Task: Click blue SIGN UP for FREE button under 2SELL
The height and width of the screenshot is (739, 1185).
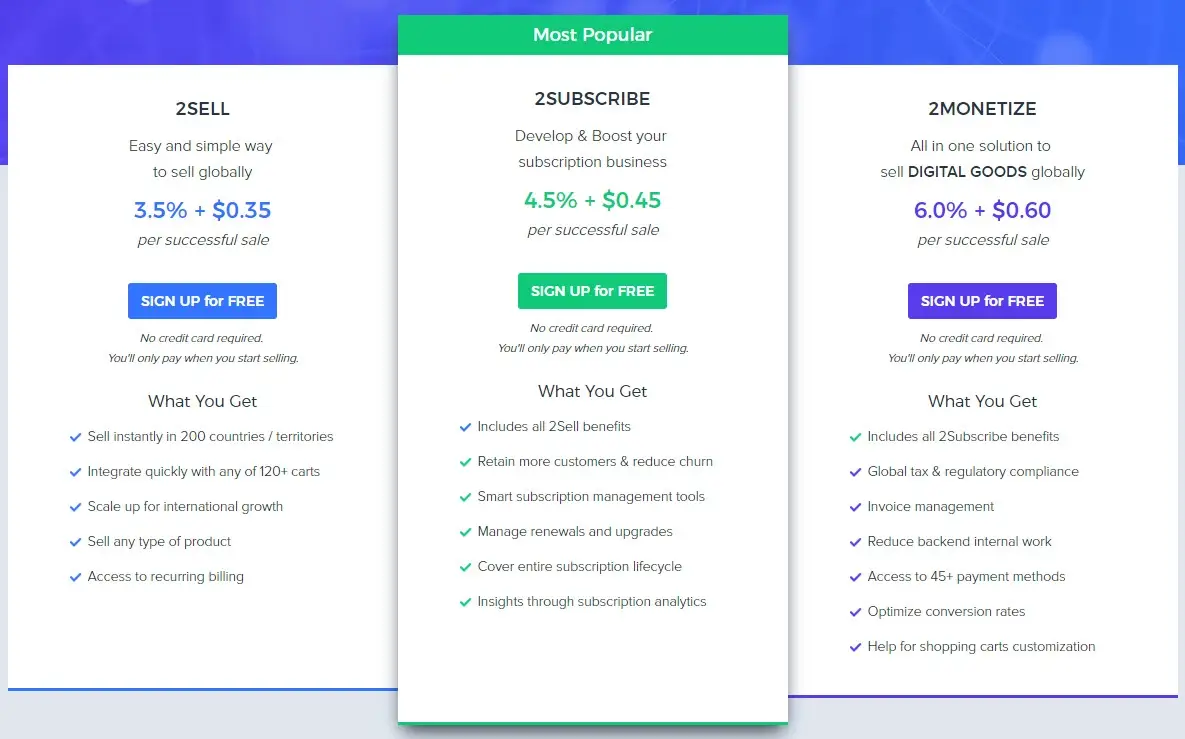Action: coord(202,301)
